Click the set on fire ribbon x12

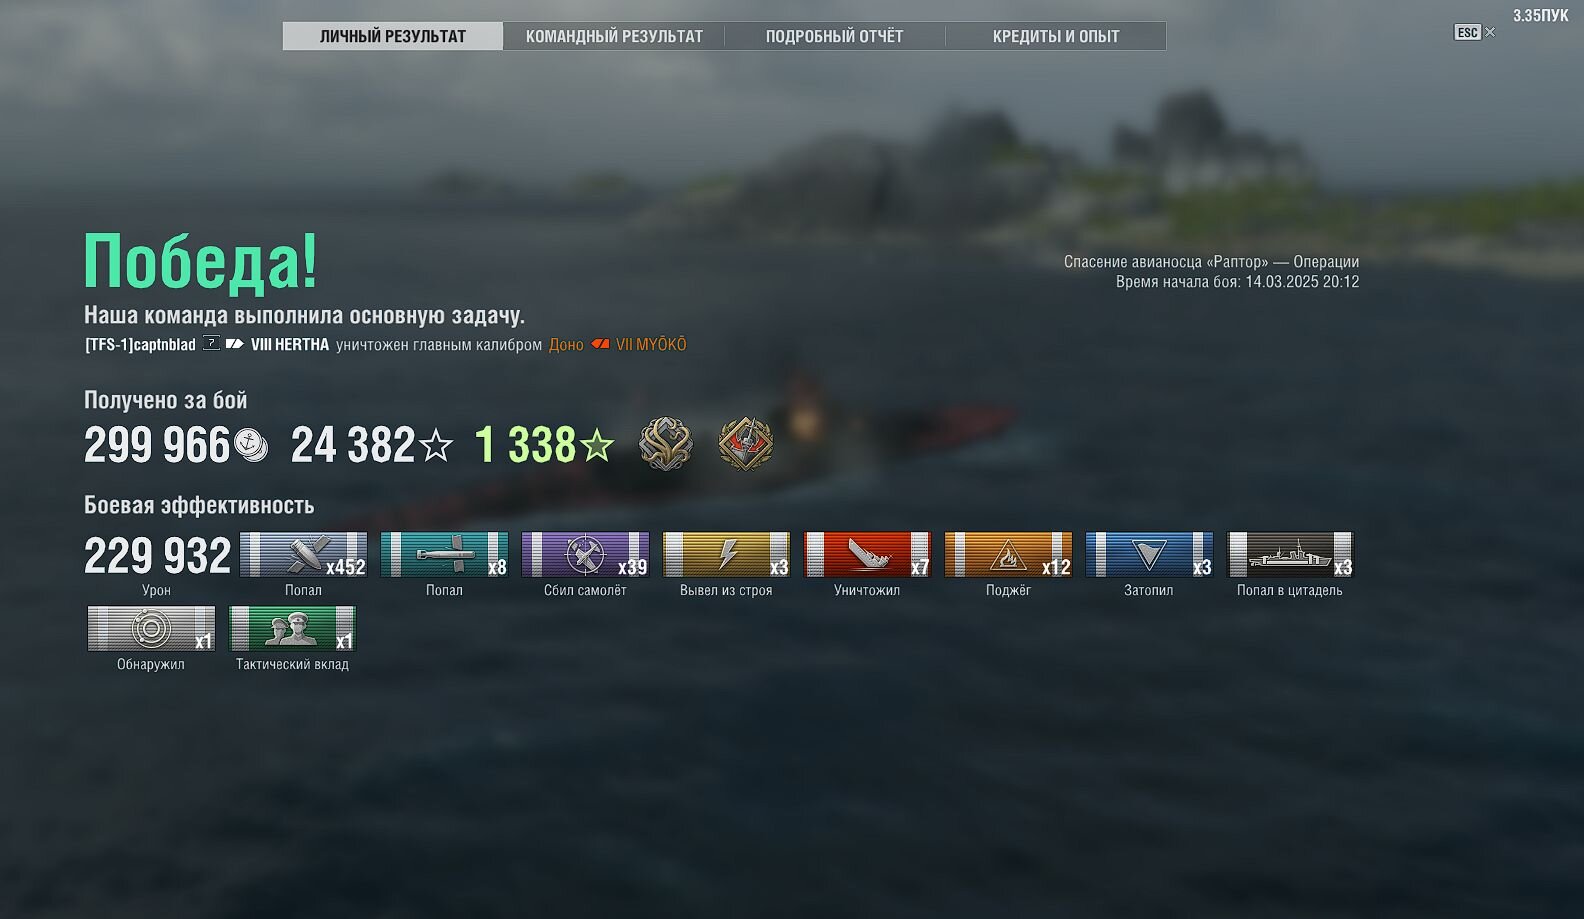1008,555
